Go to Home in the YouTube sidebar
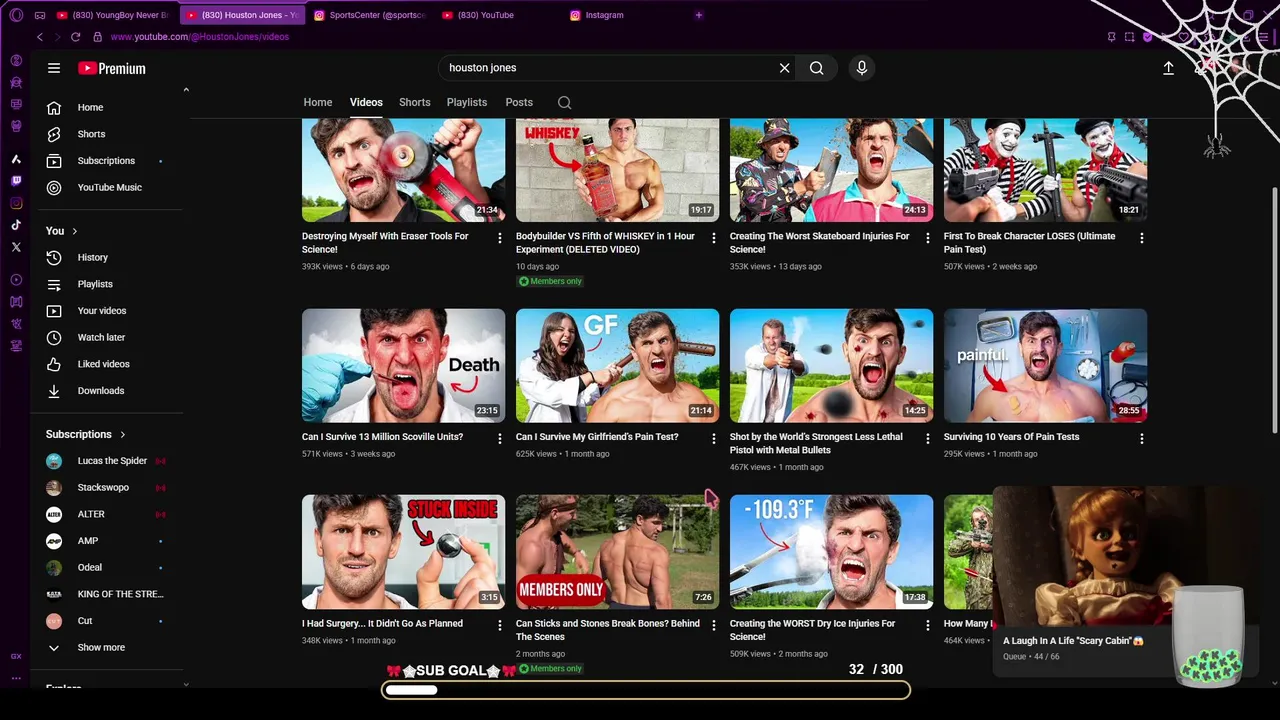The image size is (1280, 720). coord(112,107)
